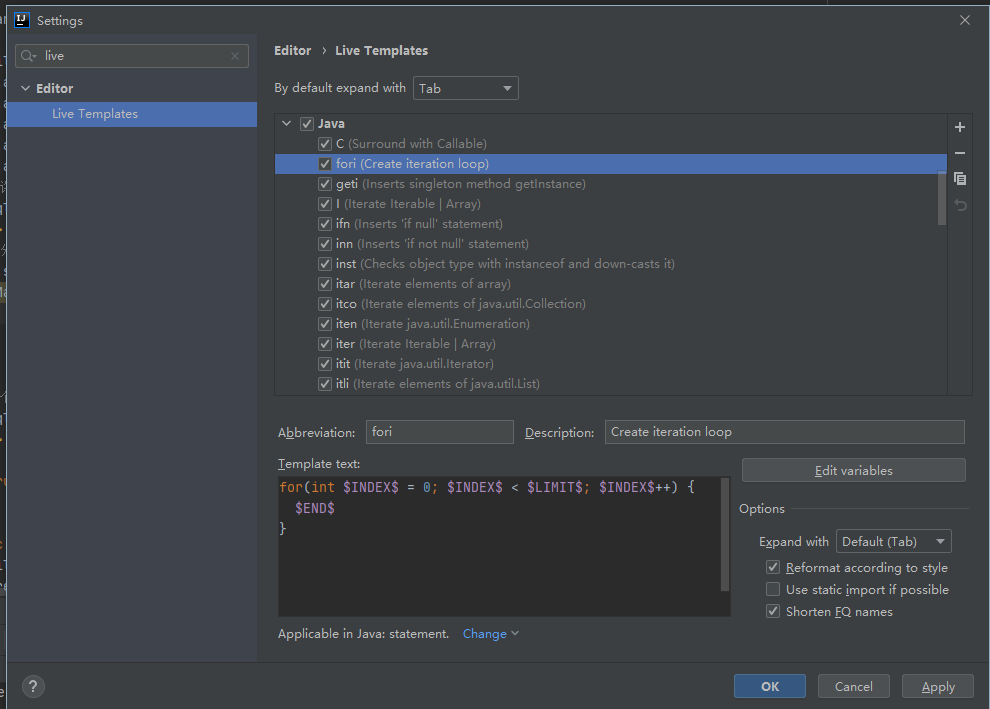Toggle the inn template checkbox
Image resolution: width=990 pixels, height=709 pixels.
pyautogui.click(x=325, y=244)
